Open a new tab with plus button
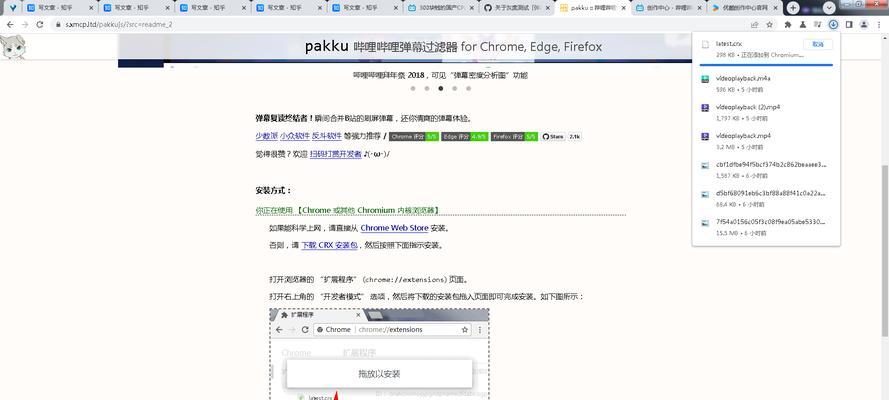Image resolution: width=889 pixels, height=400 pixels. (793, 8)
